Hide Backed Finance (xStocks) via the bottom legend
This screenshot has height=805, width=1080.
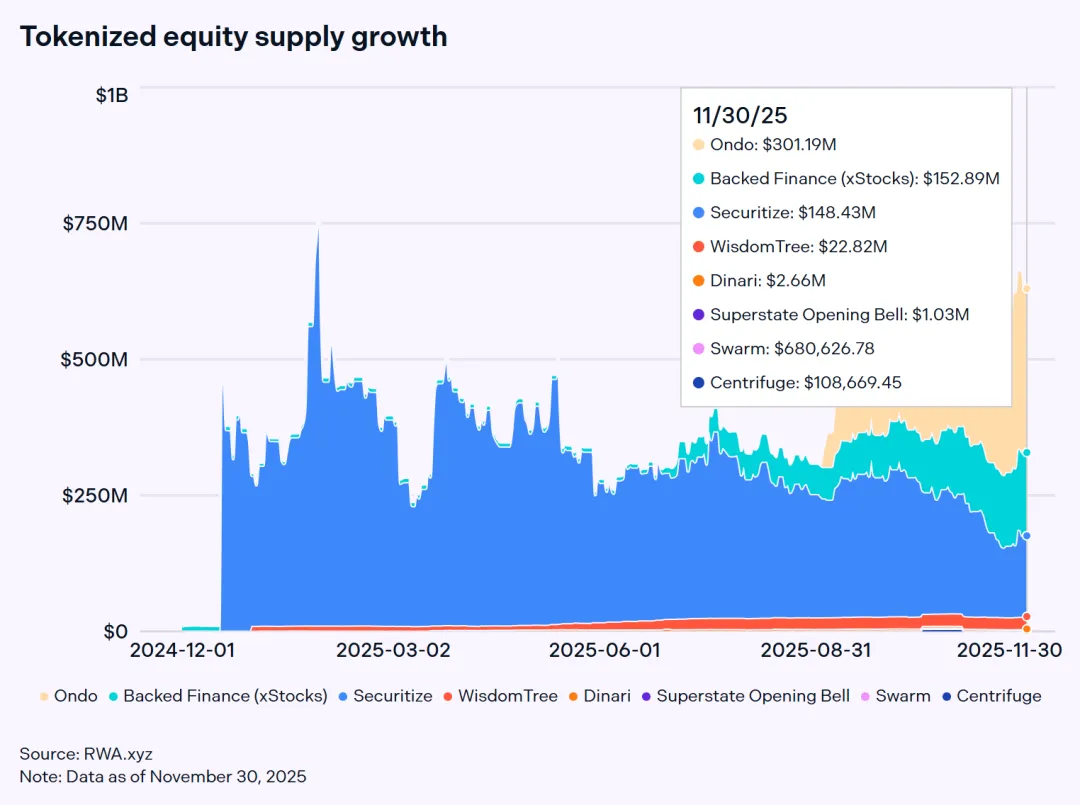pos(217,696)
